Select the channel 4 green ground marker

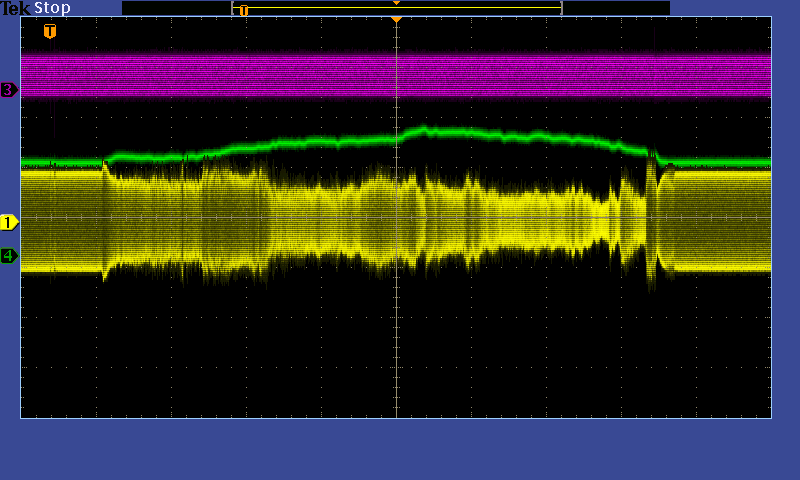(9, 256)
